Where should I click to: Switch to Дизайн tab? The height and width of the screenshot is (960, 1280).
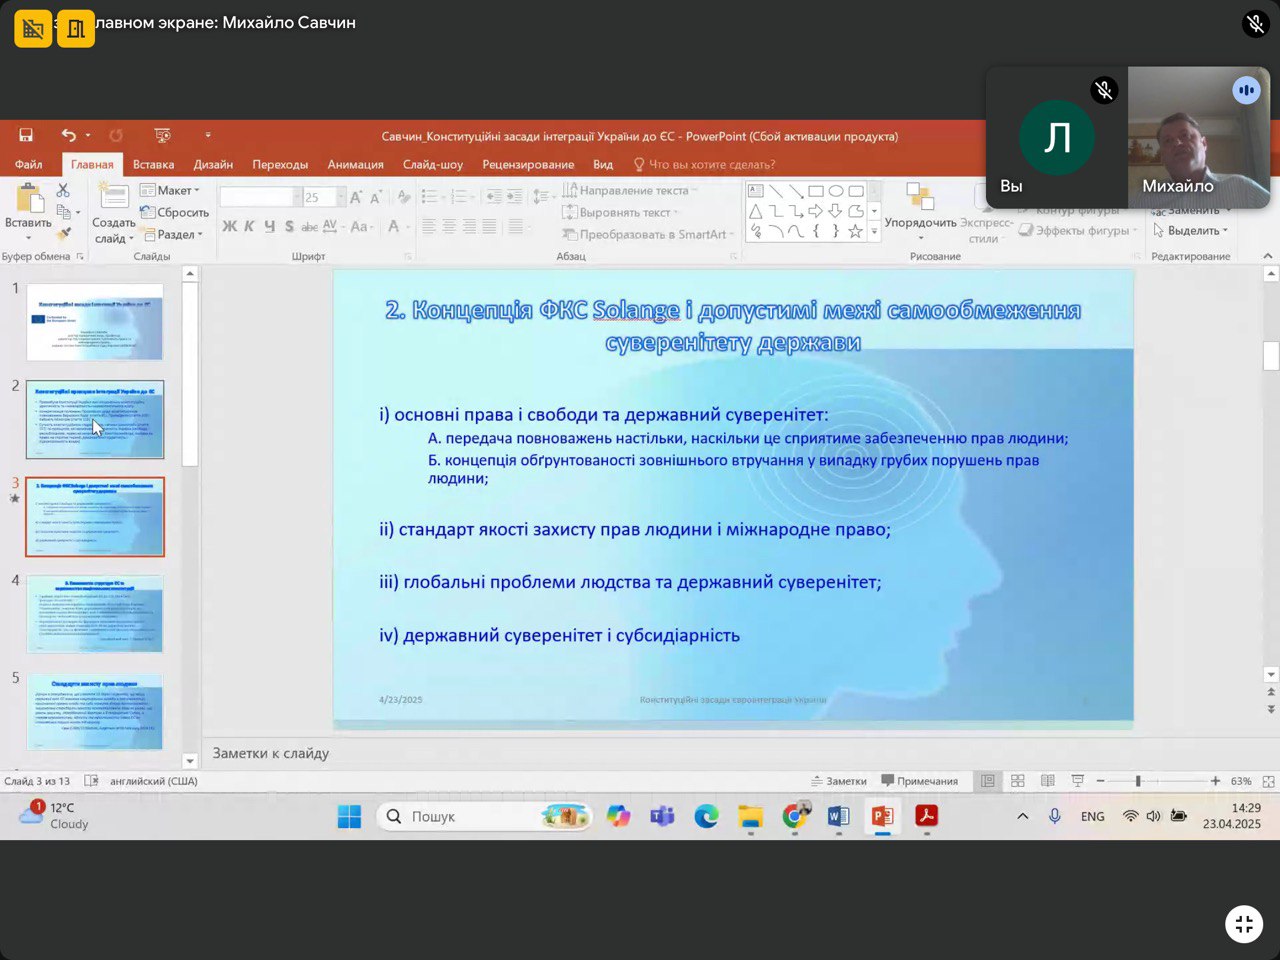213,164
